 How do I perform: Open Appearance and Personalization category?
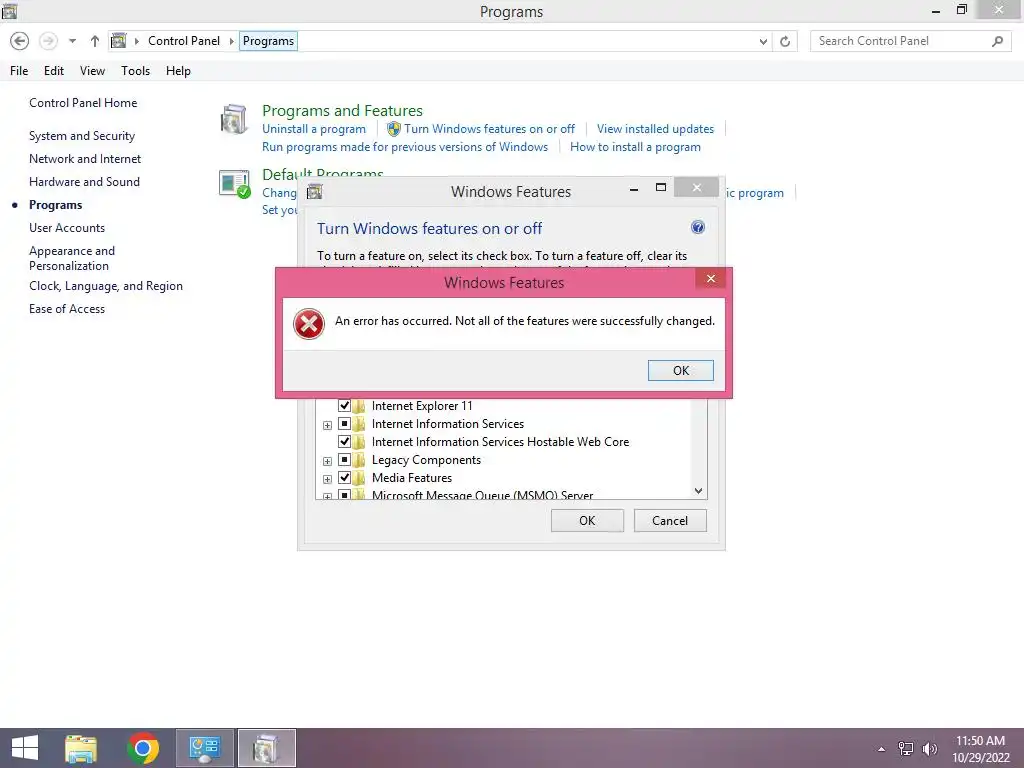pos(72,258)
